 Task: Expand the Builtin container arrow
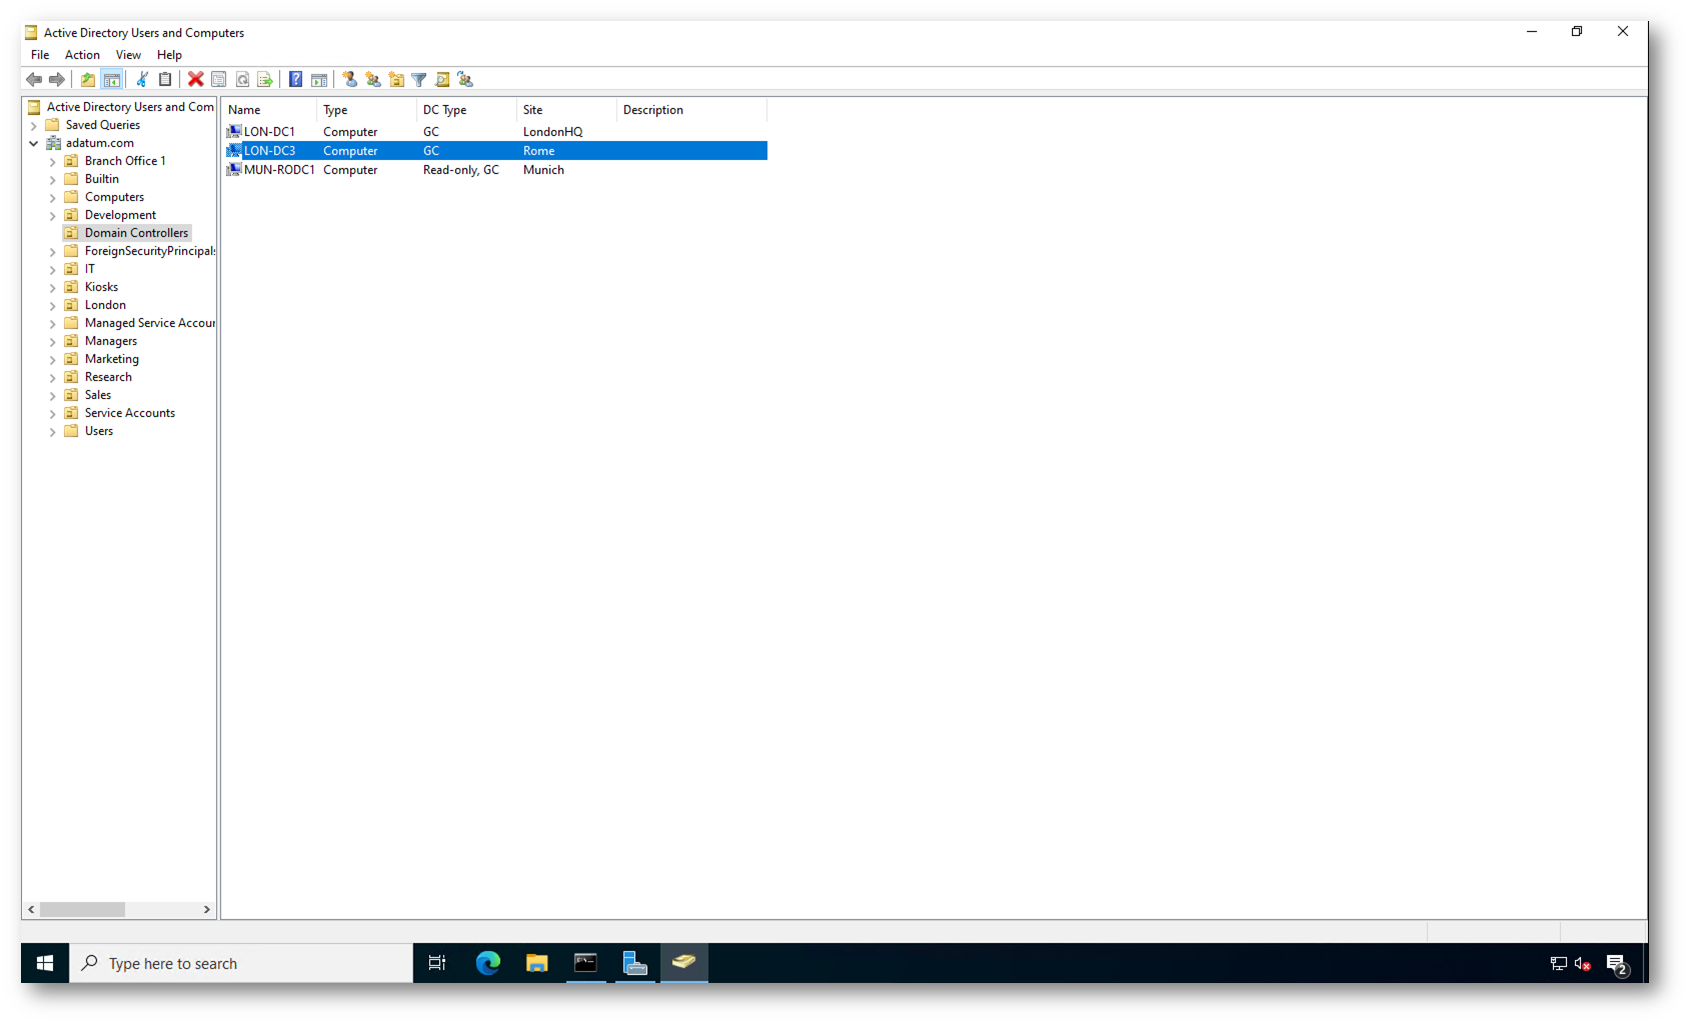tap(53, 180)
